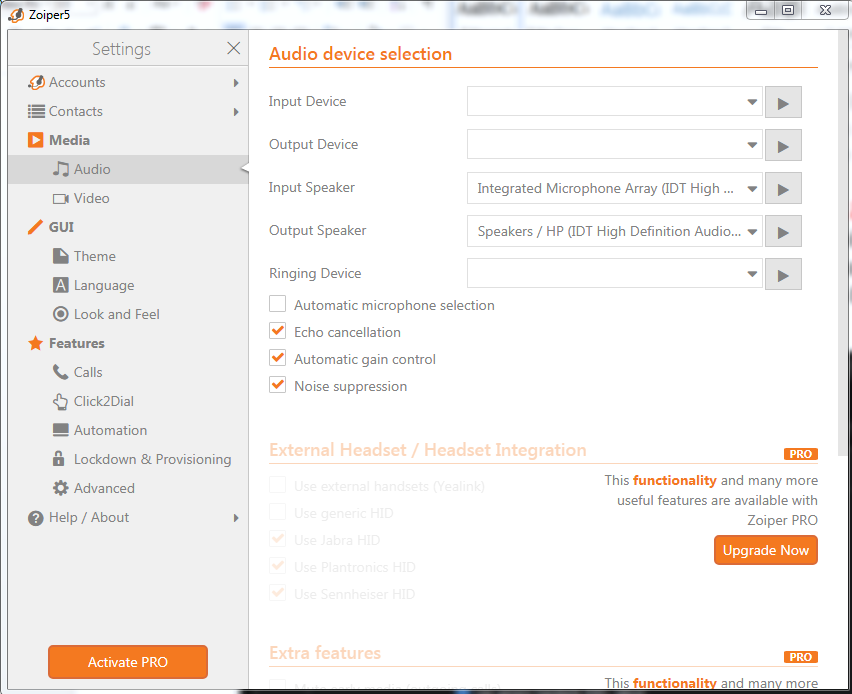Toggle Use Jabra HID checkbox
The height and width of the screenshot is (694, 852).
click(x=278, y=539)
